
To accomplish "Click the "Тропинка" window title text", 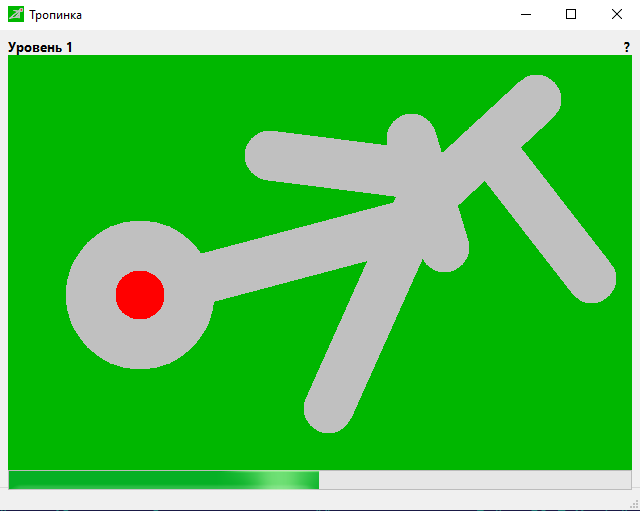I will coord(56,15).
